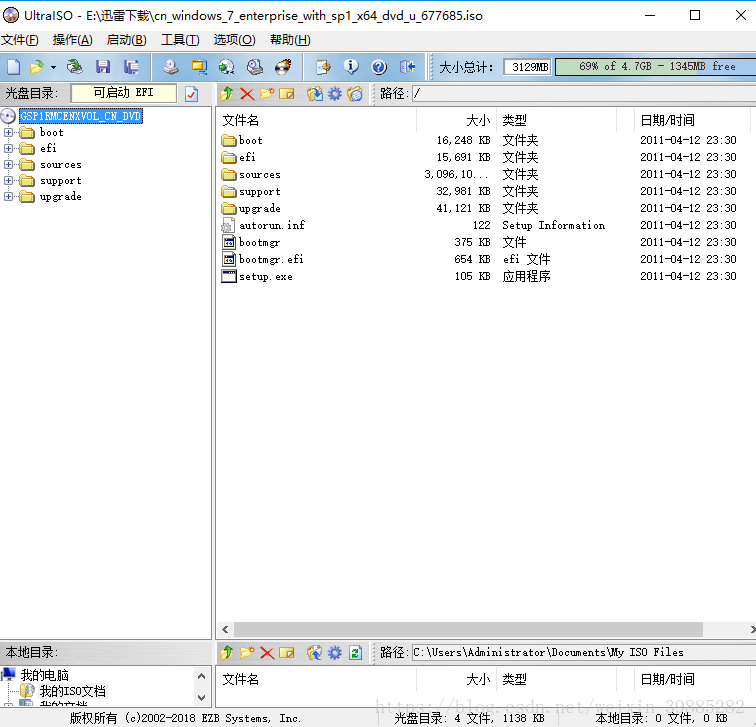756x727 pixels.
Task: Click the Compress ISO icon
Action: [x=199, y=67]
